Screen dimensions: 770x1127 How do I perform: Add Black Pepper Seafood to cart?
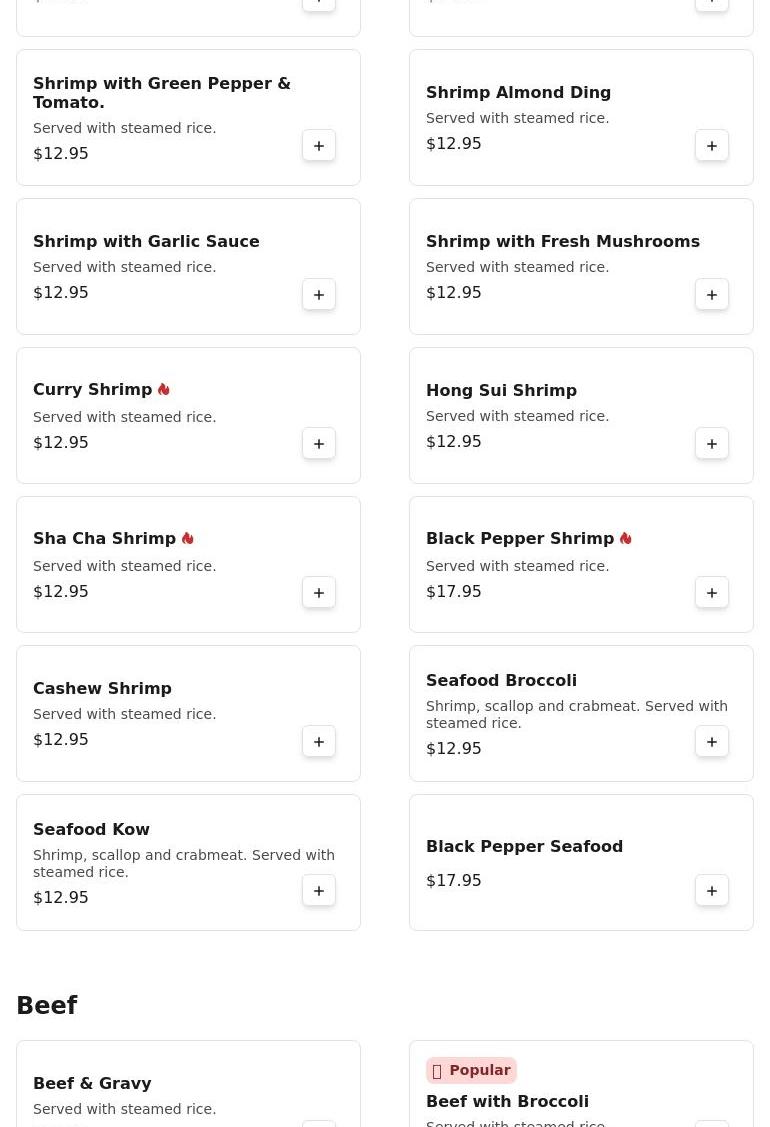point(712,891)
